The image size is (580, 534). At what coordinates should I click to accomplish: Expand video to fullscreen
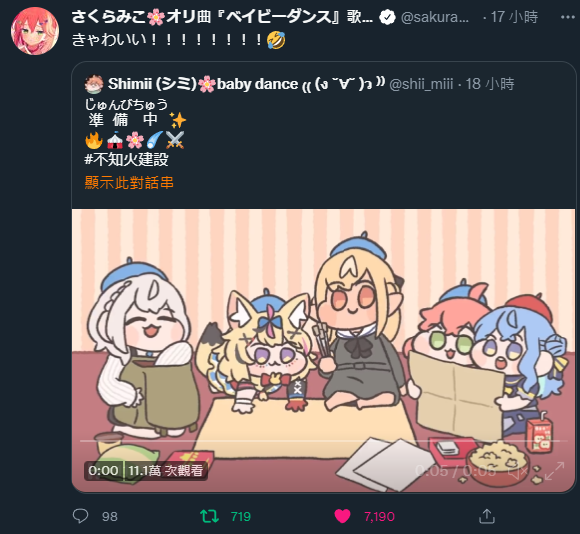click(x=554, y=471)
